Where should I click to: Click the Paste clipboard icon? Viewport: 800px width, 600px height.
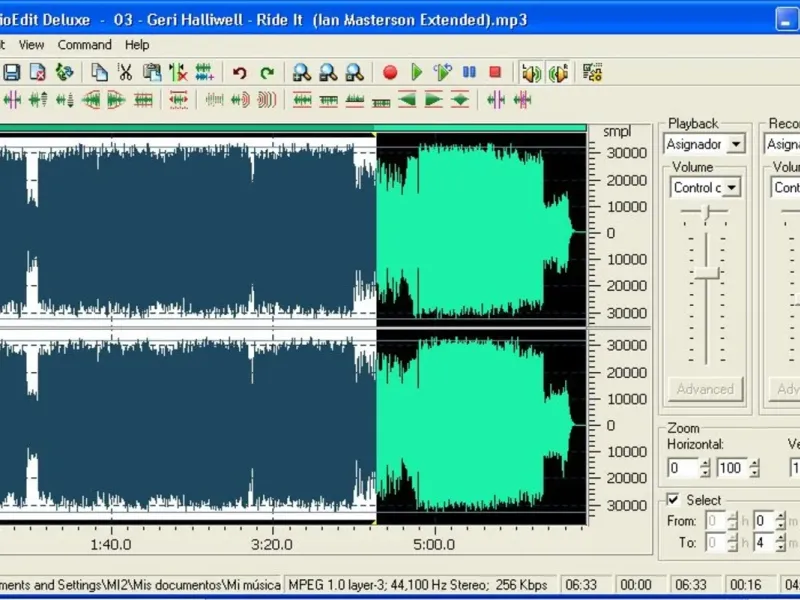pos(151,72)
